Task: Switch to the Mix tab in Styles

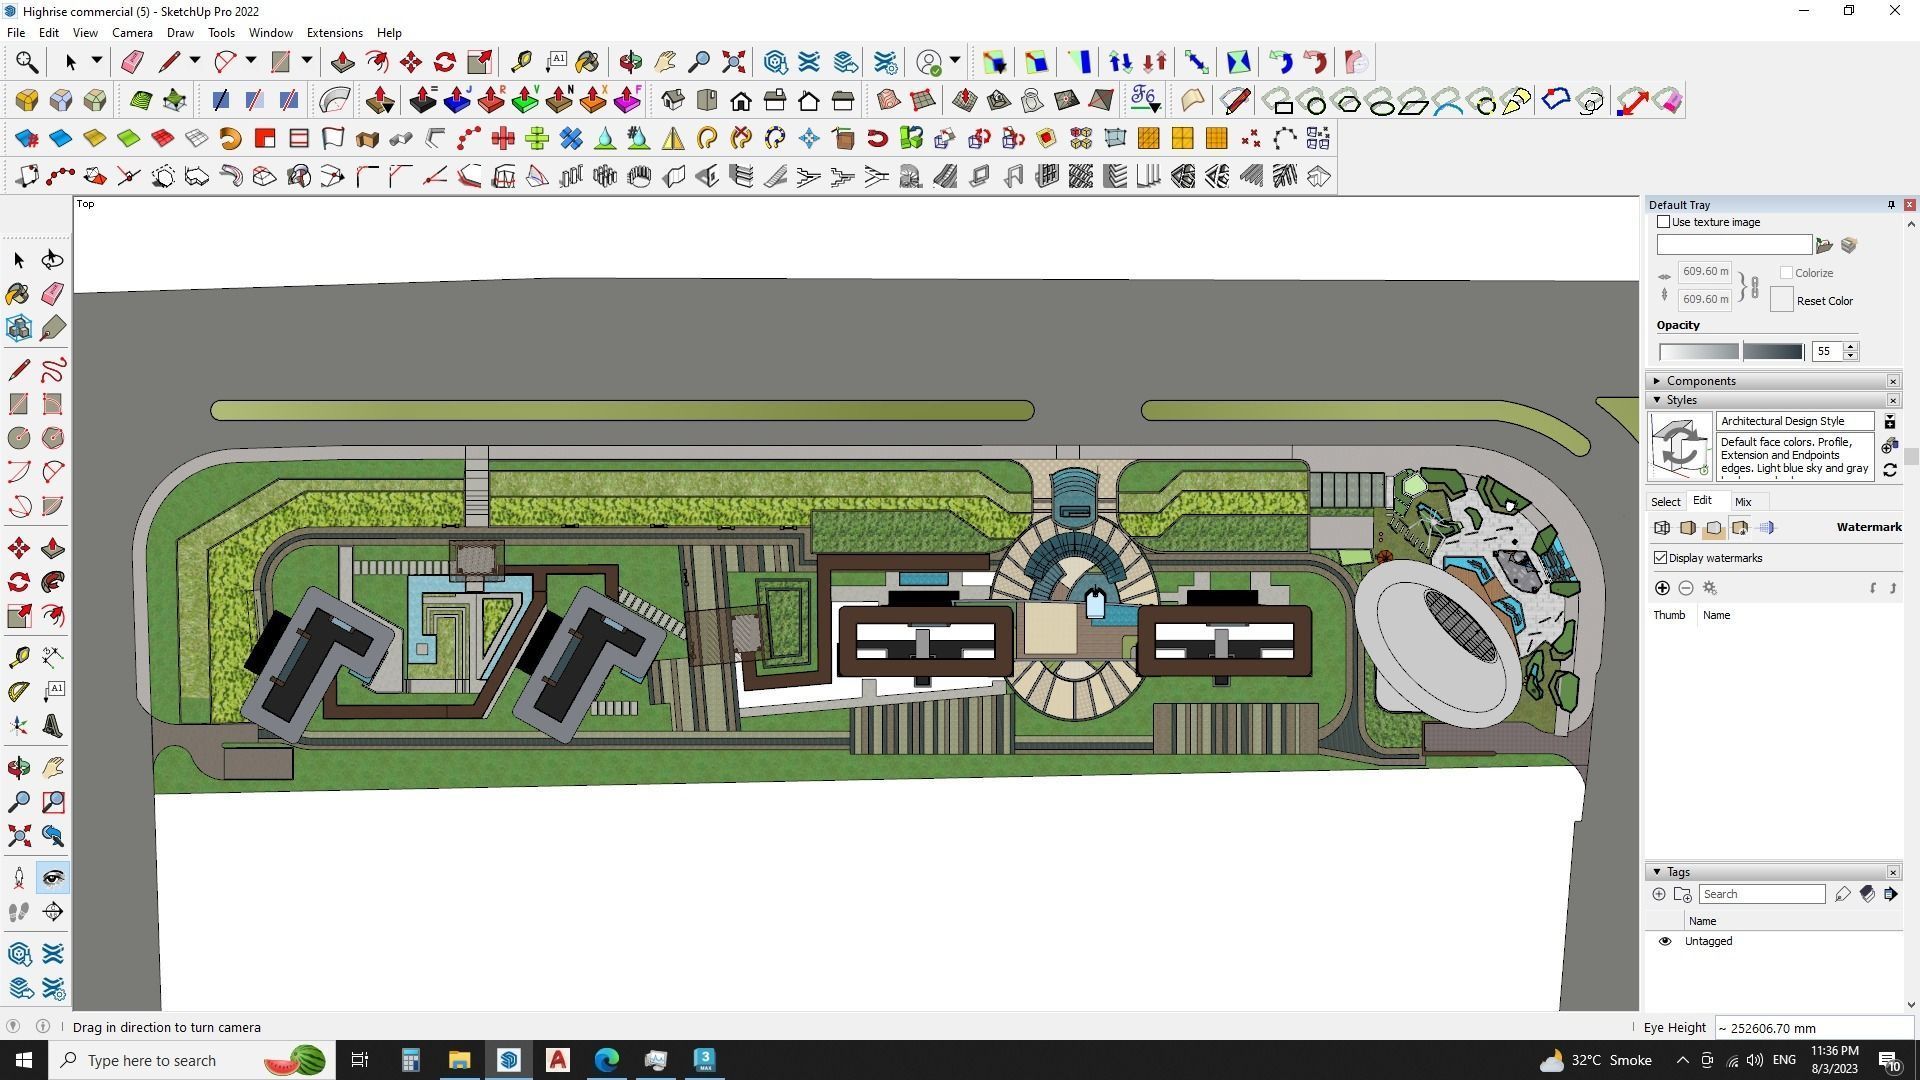Action: pos(1743,502)
